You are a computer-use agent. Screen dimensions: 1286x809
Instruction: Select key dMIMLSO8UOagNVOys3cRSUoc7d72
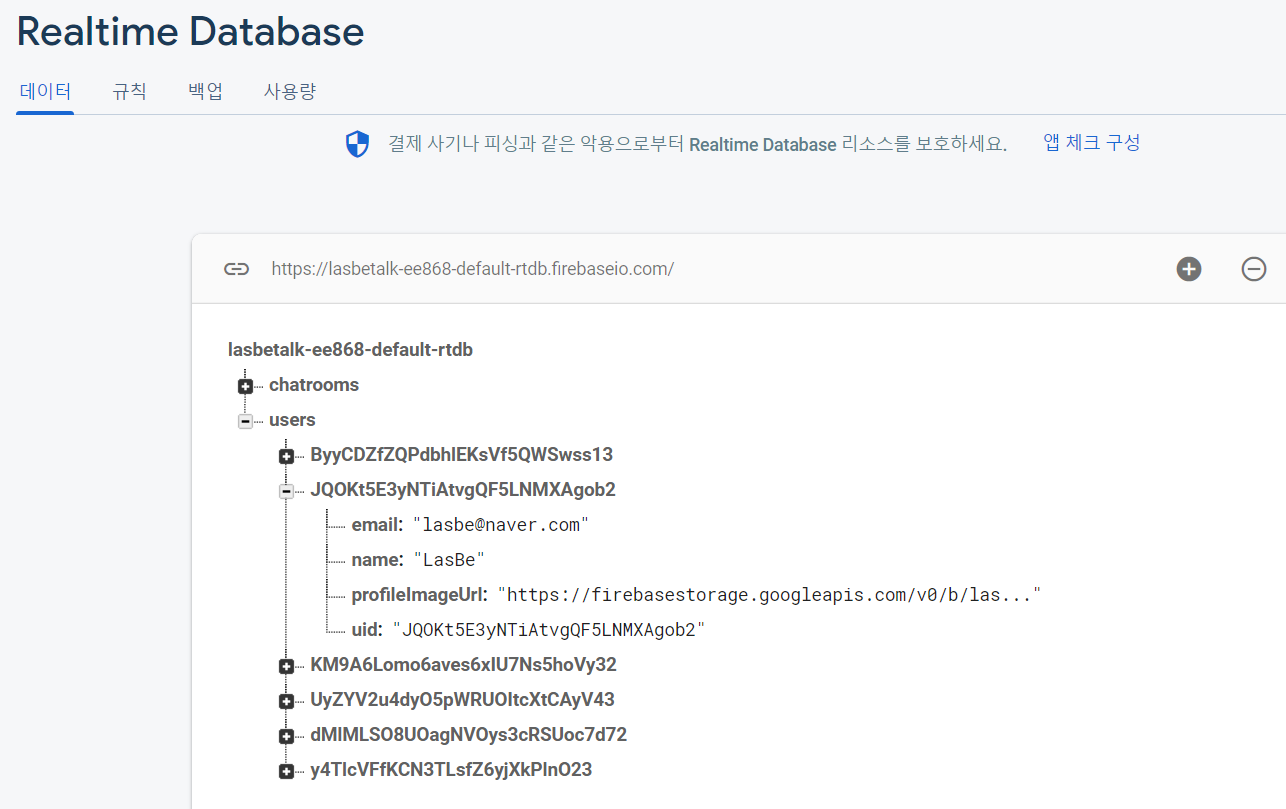click(468, 735)
